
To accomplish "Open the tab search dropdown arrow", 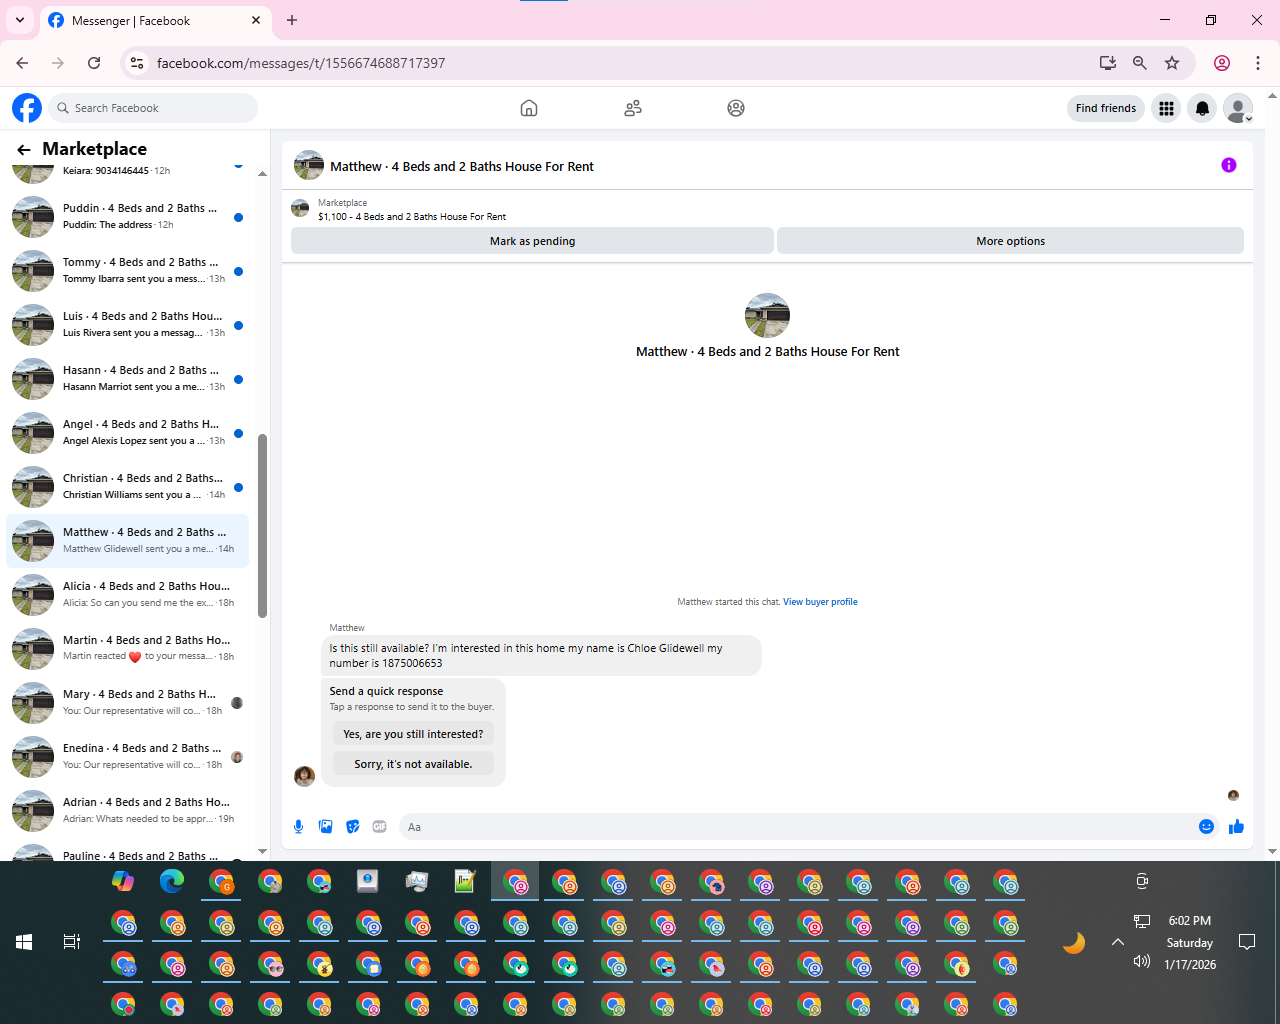I will [20, 20].
